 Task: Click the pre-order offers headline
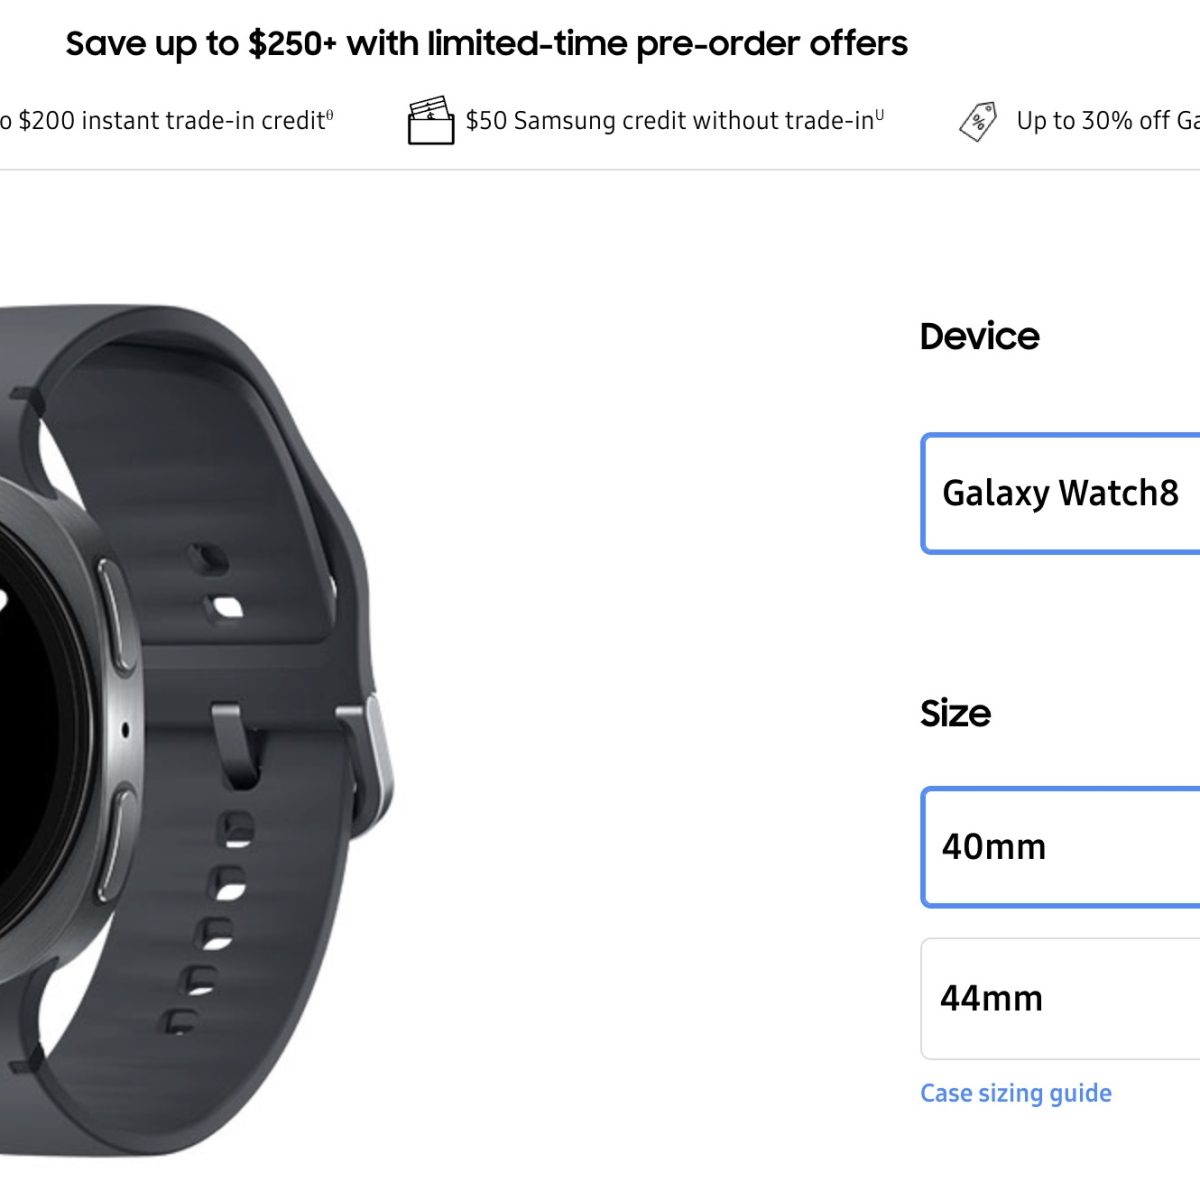click(486, 43)
